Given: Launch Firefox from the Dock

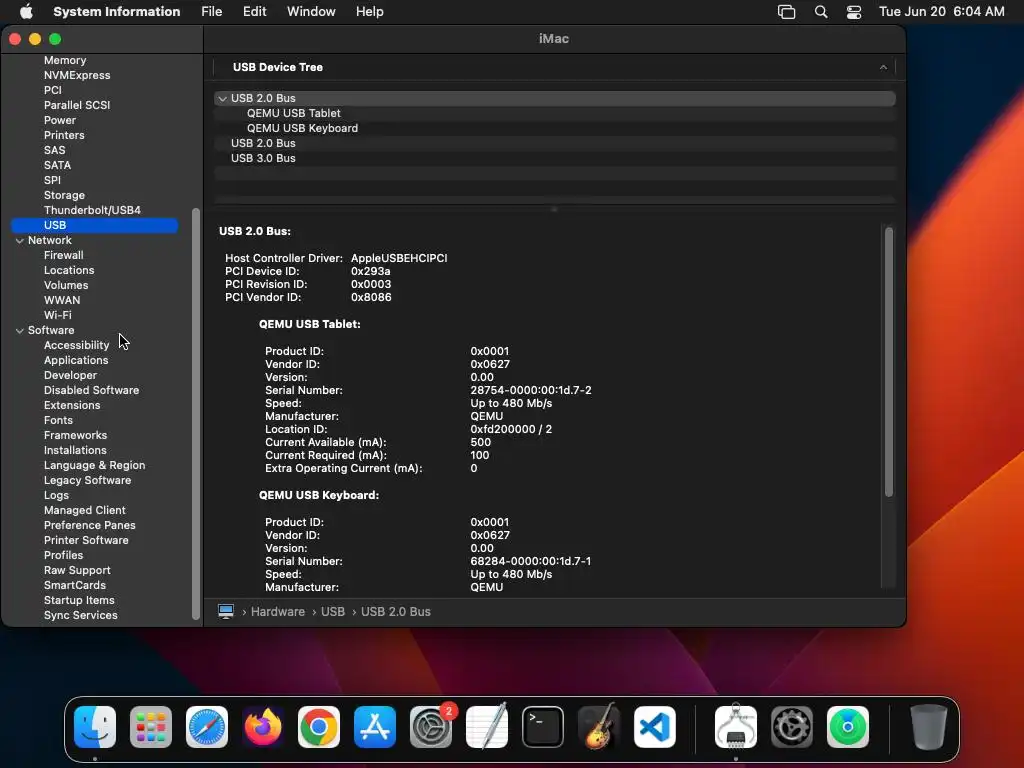Looking at the screenshot, I should tap(263, 727).
